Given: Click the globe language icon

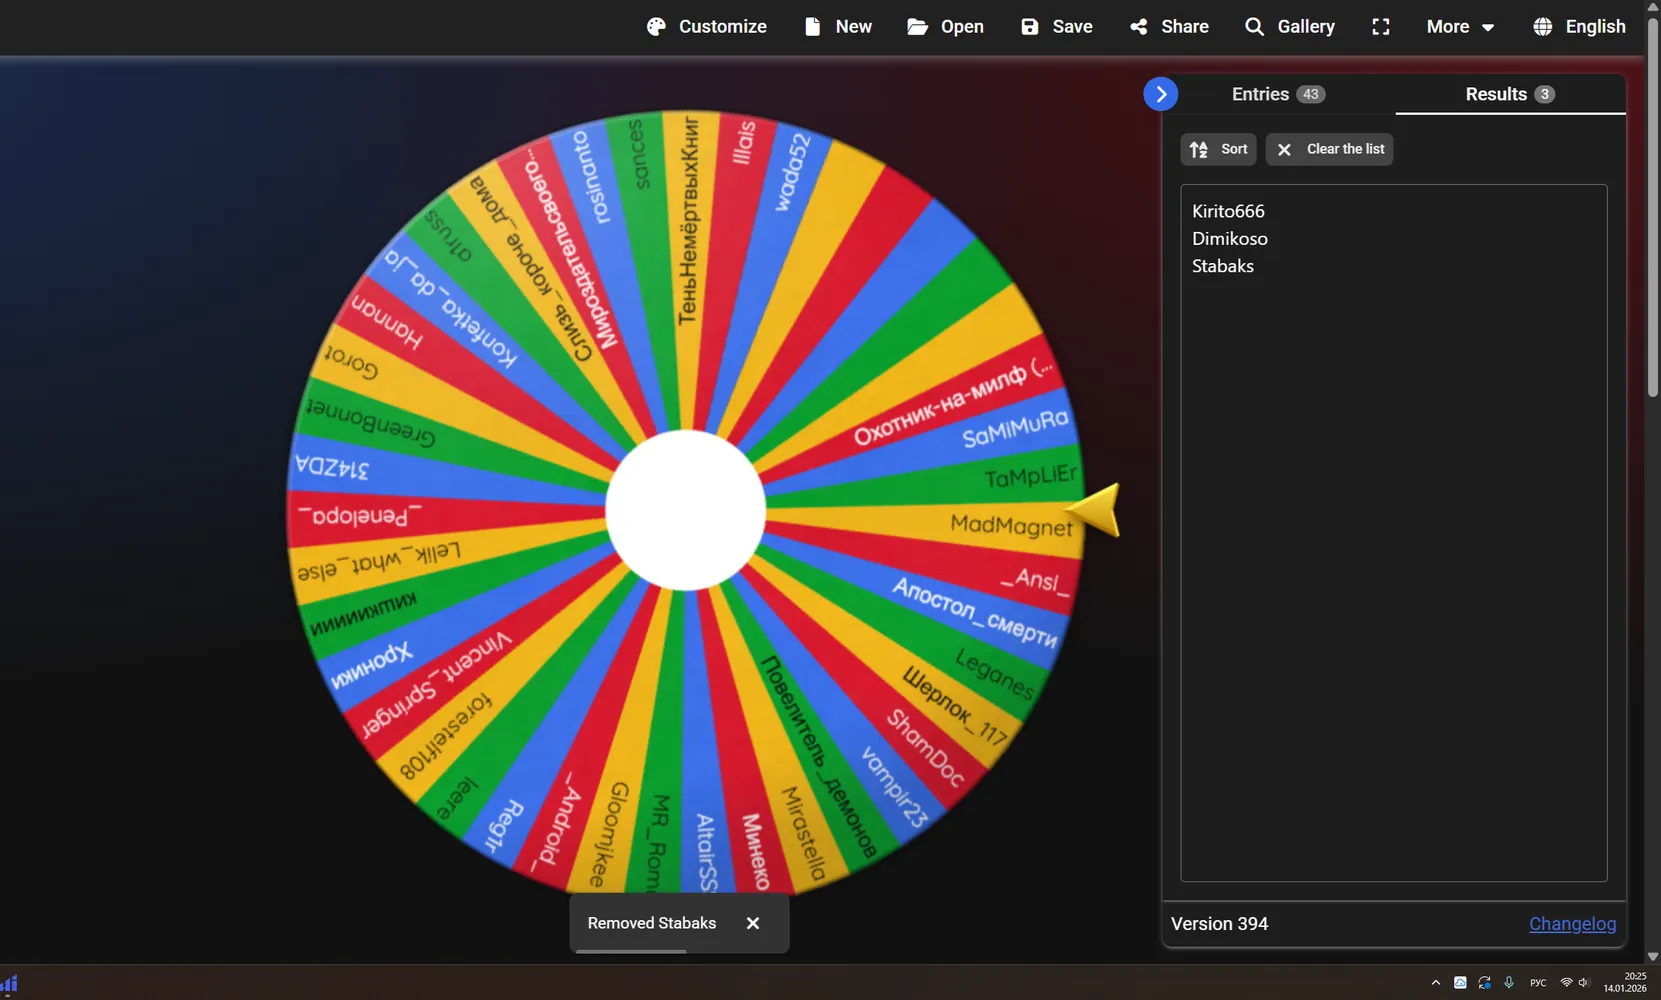Looking at the screenshot, I should [x=1543, y=27].
